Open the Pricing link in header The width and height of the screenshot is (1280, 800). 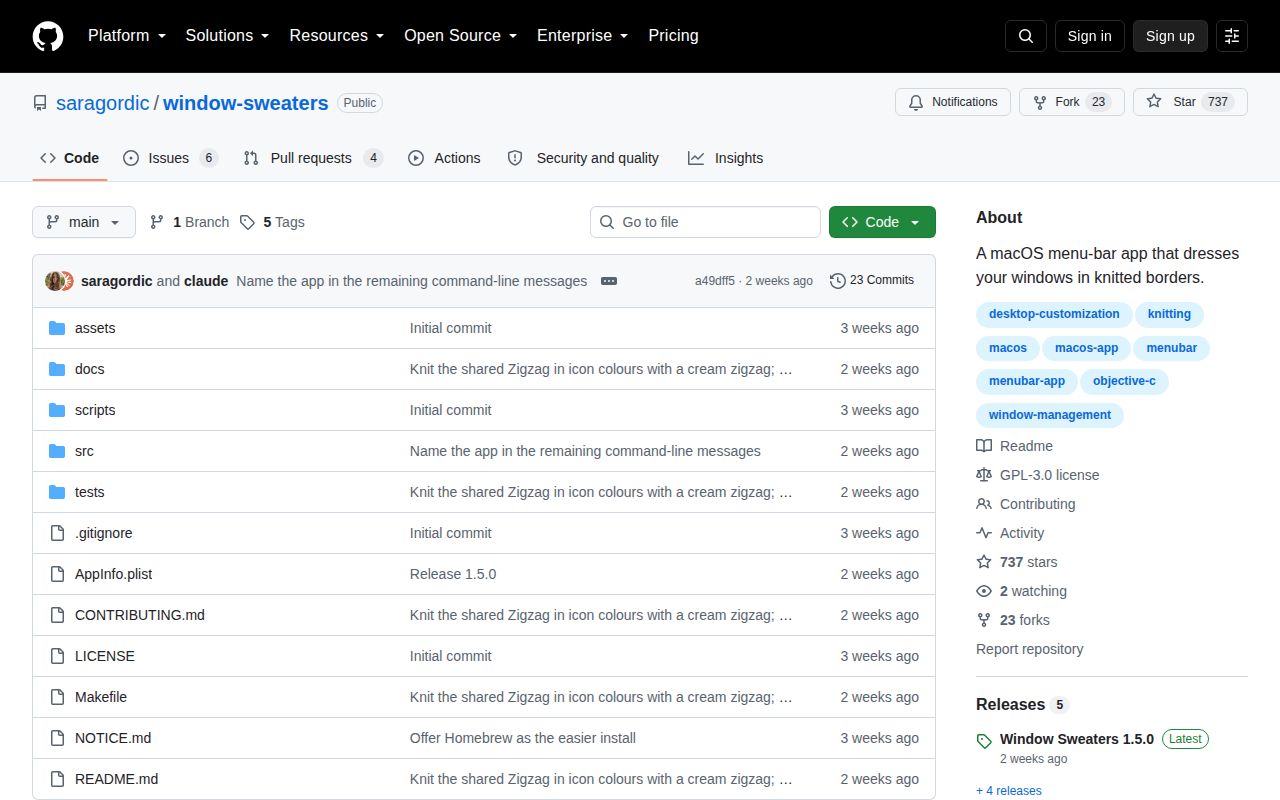click(x=673, y=36)
